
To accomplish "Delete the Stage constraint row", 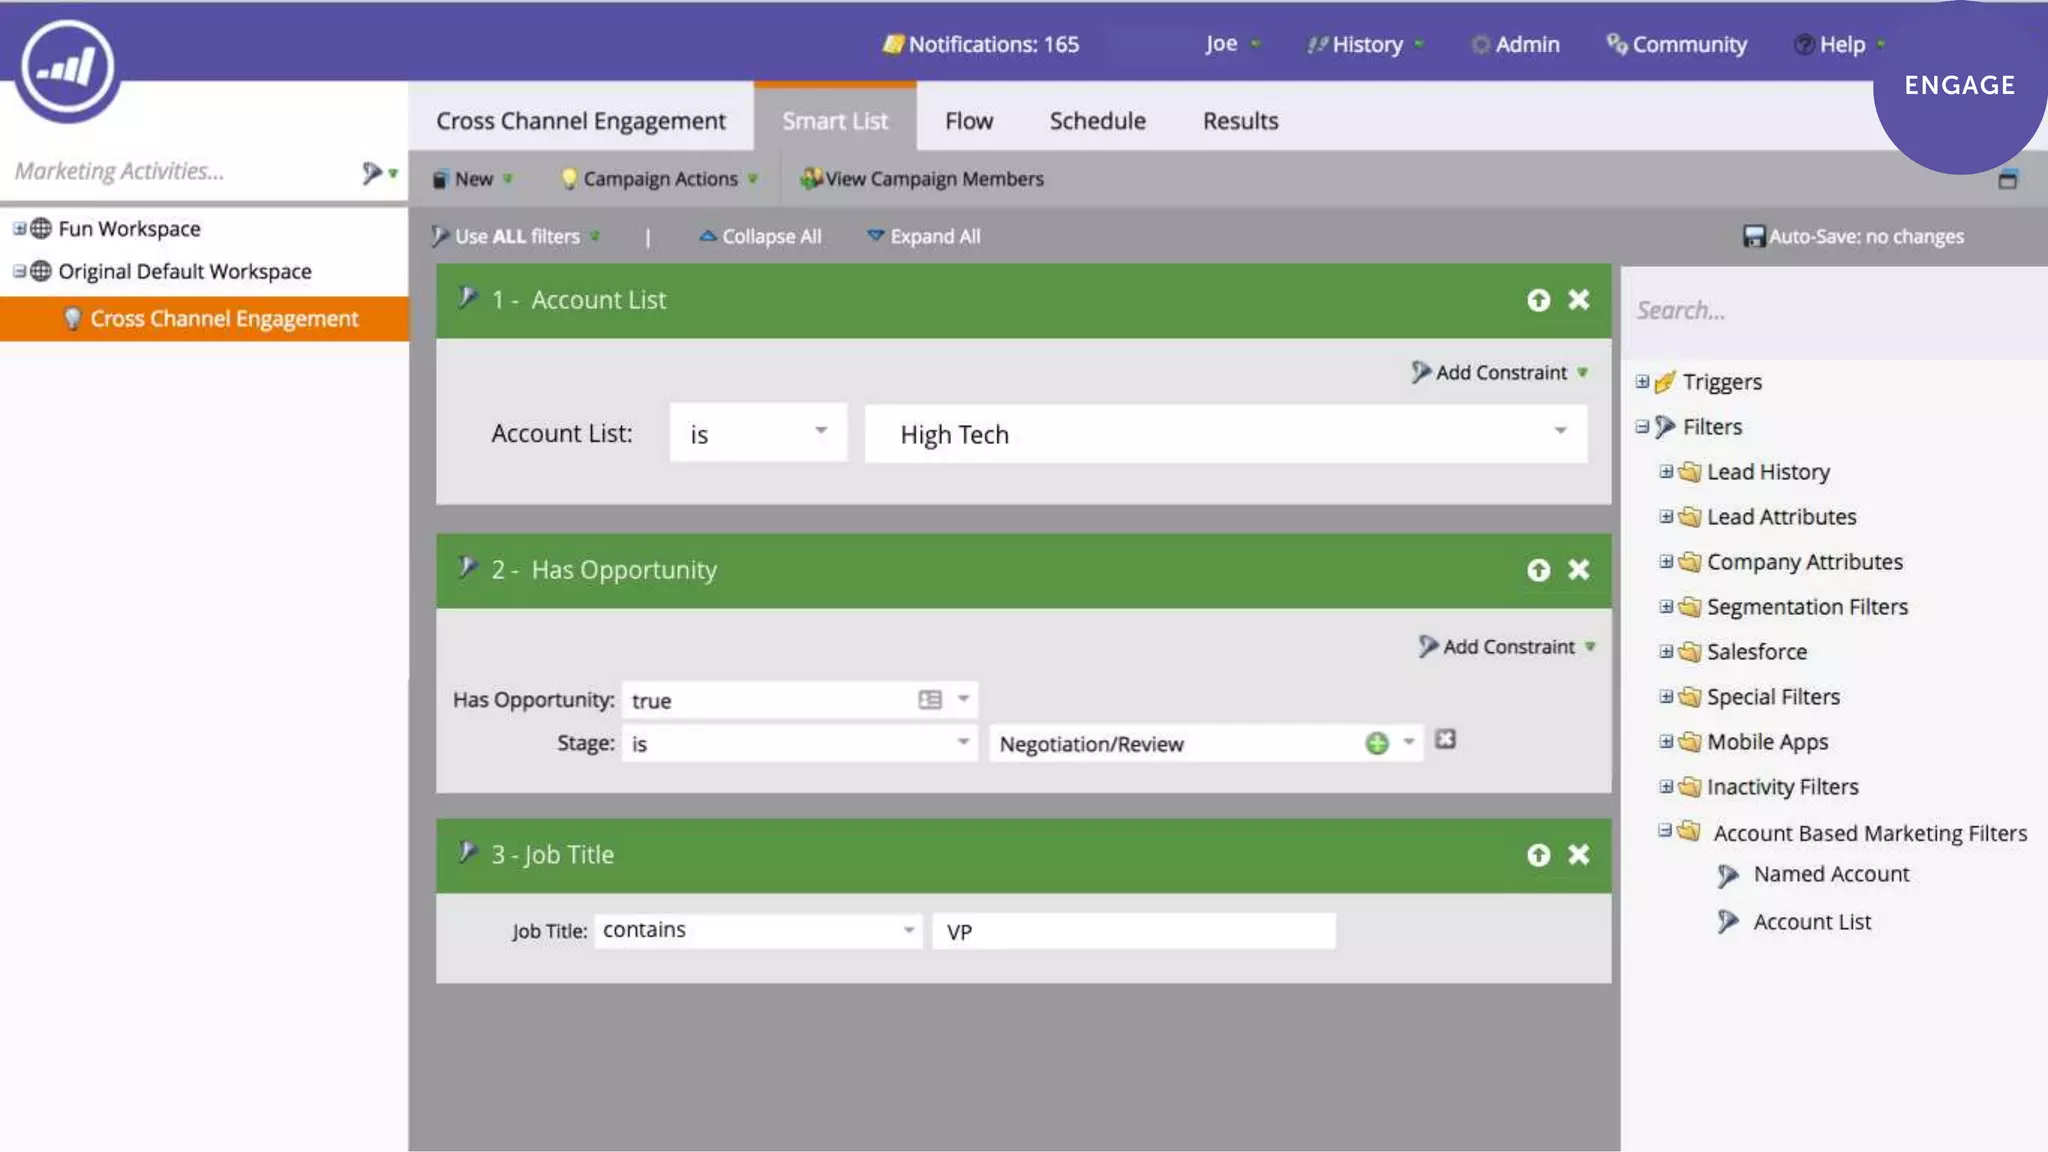I will [x=1445, y=740].
